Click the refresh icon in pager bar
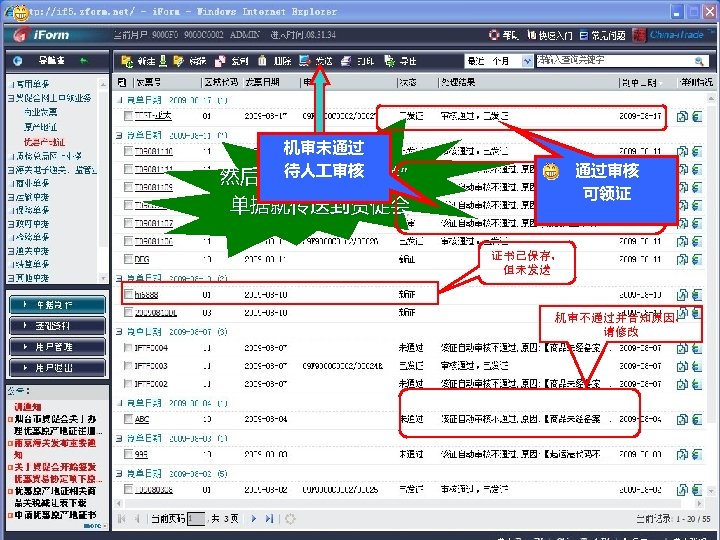Viewport: 720px width, 540px height. click(290, 519)
